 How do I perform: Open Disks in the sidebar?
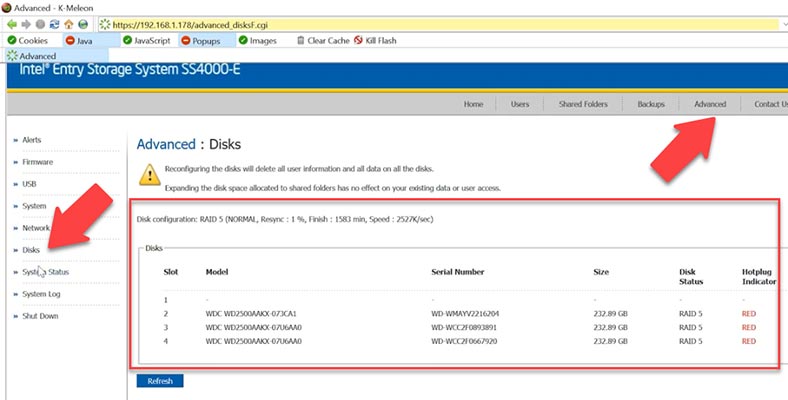click(31, 250)
